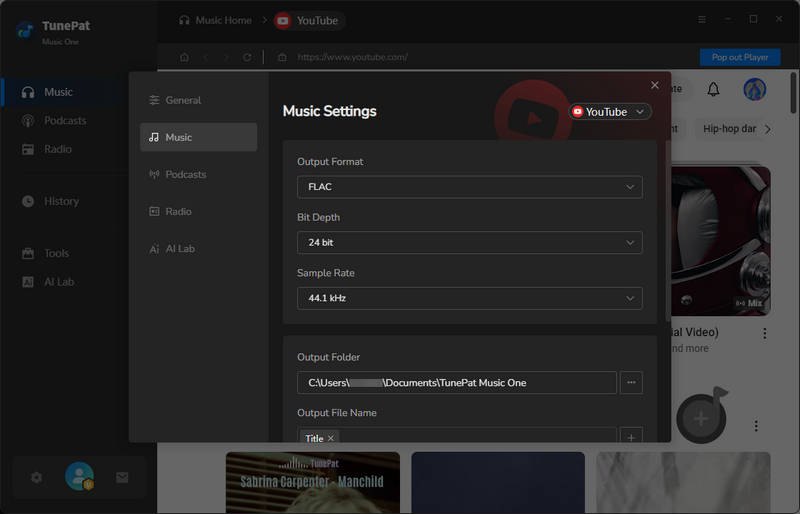Open the hamburger menu in title bar
Viewport: 800px width, 514px height.
pos(701,19)
